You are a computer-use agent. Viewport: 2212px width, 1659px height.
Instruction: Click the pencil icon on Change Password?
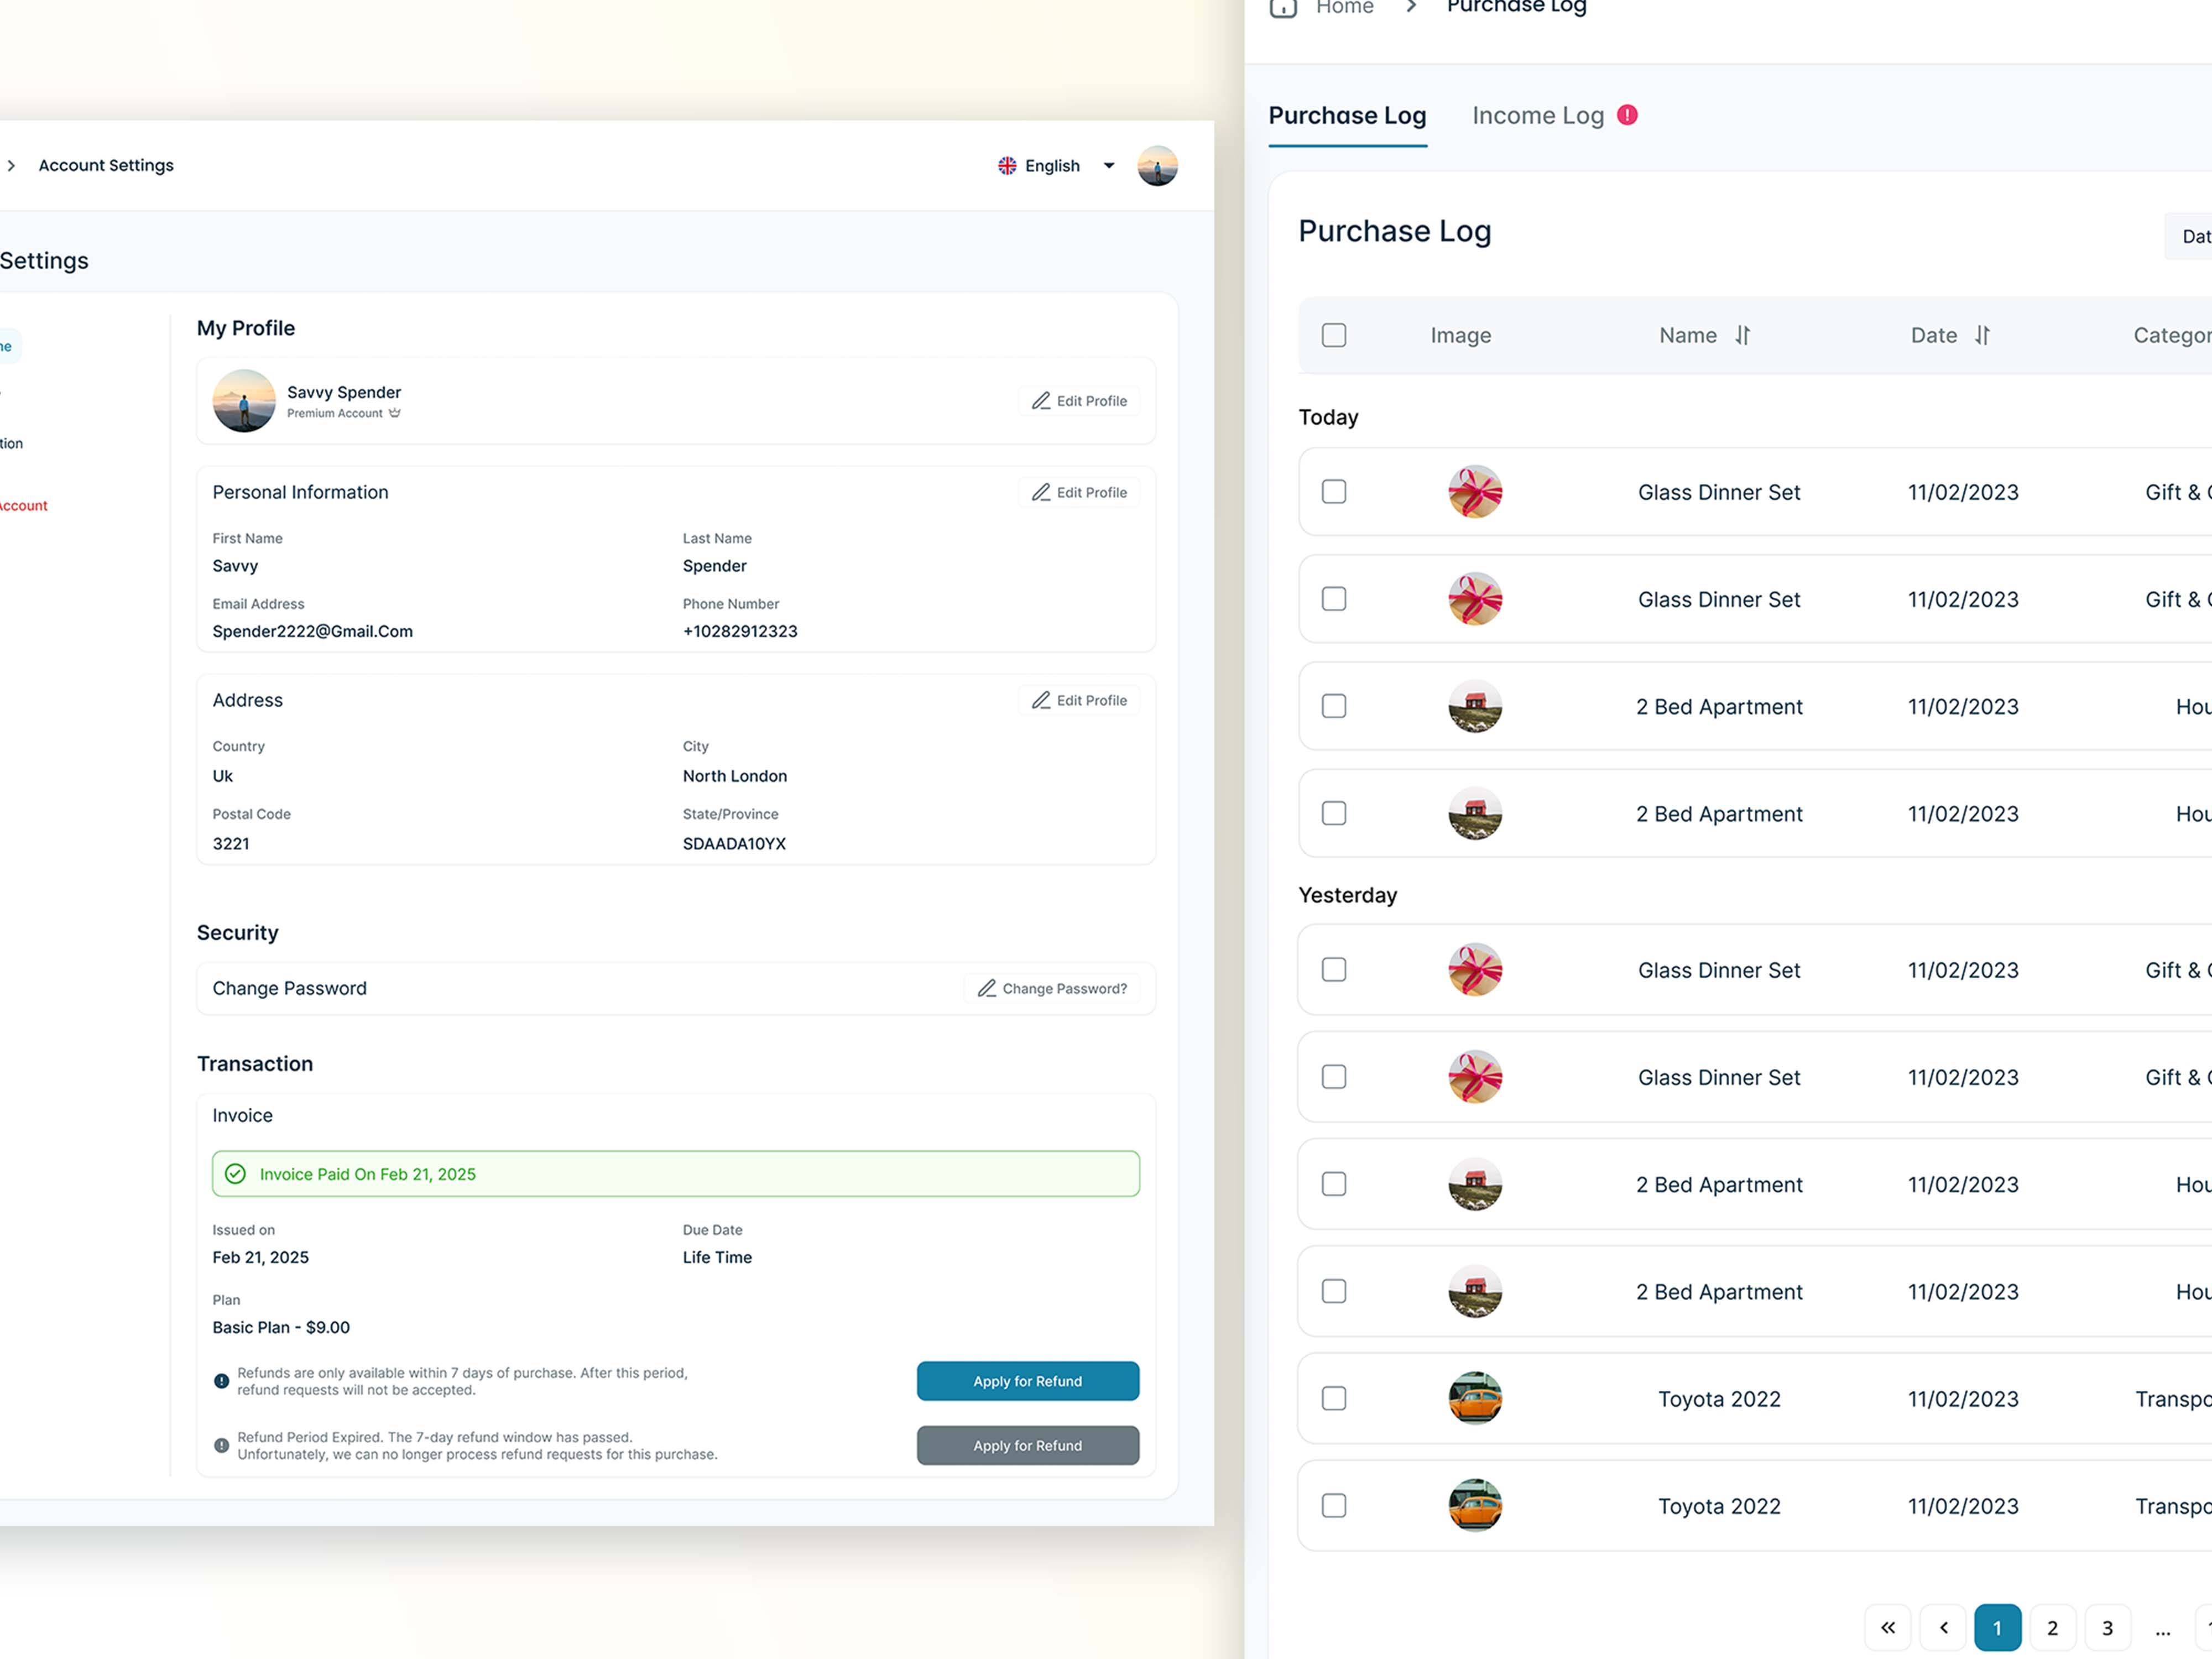click(x=987, y=988)
